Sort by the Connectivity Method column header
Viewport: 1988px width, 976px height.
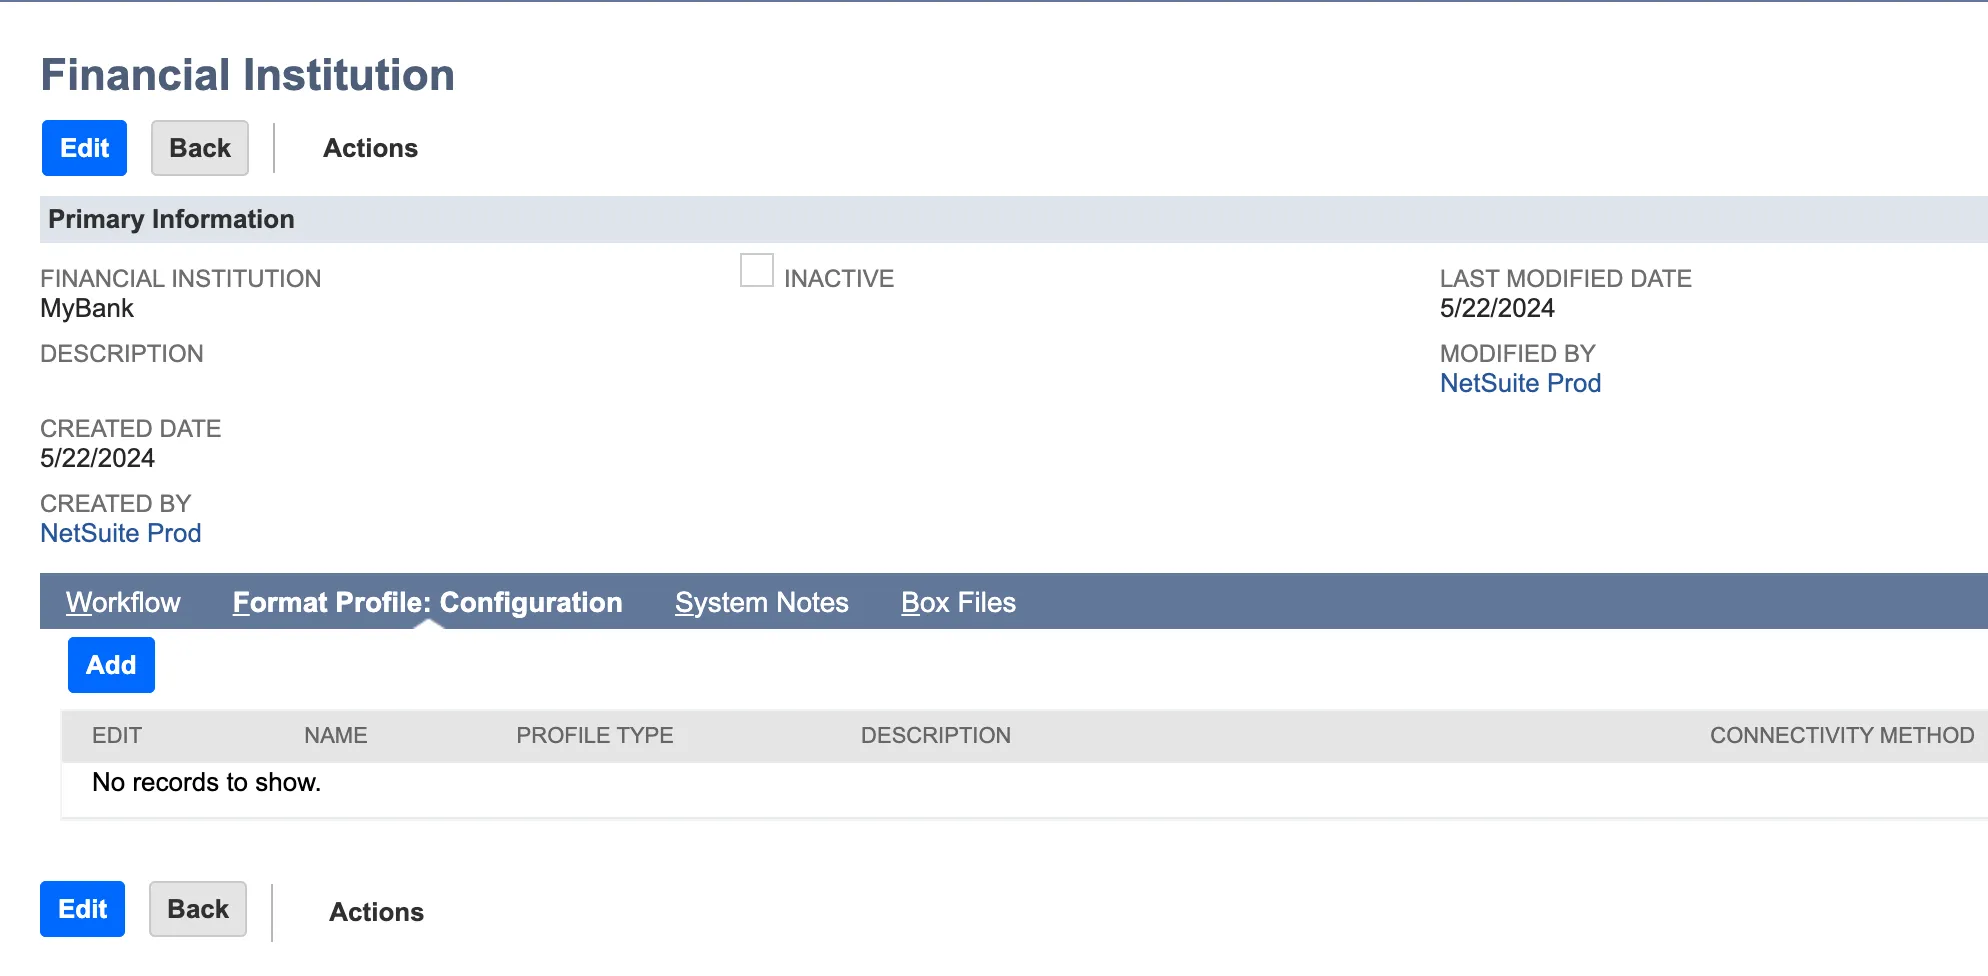[x=1841, y=735]
